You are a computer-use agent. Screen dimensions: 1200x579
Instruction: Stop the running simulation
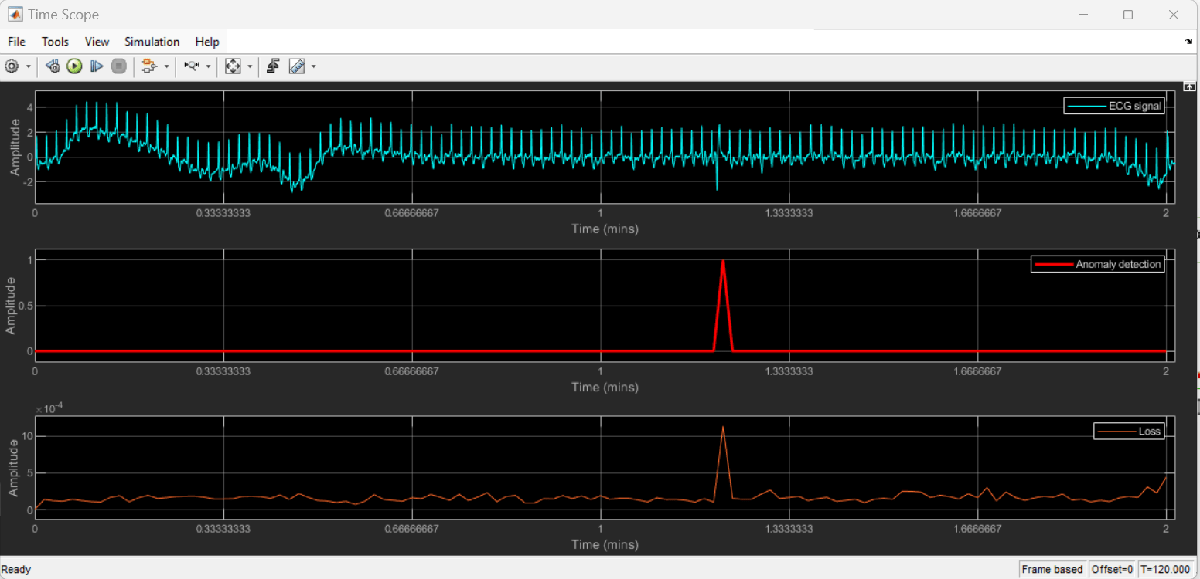click(x=119, y=66)
